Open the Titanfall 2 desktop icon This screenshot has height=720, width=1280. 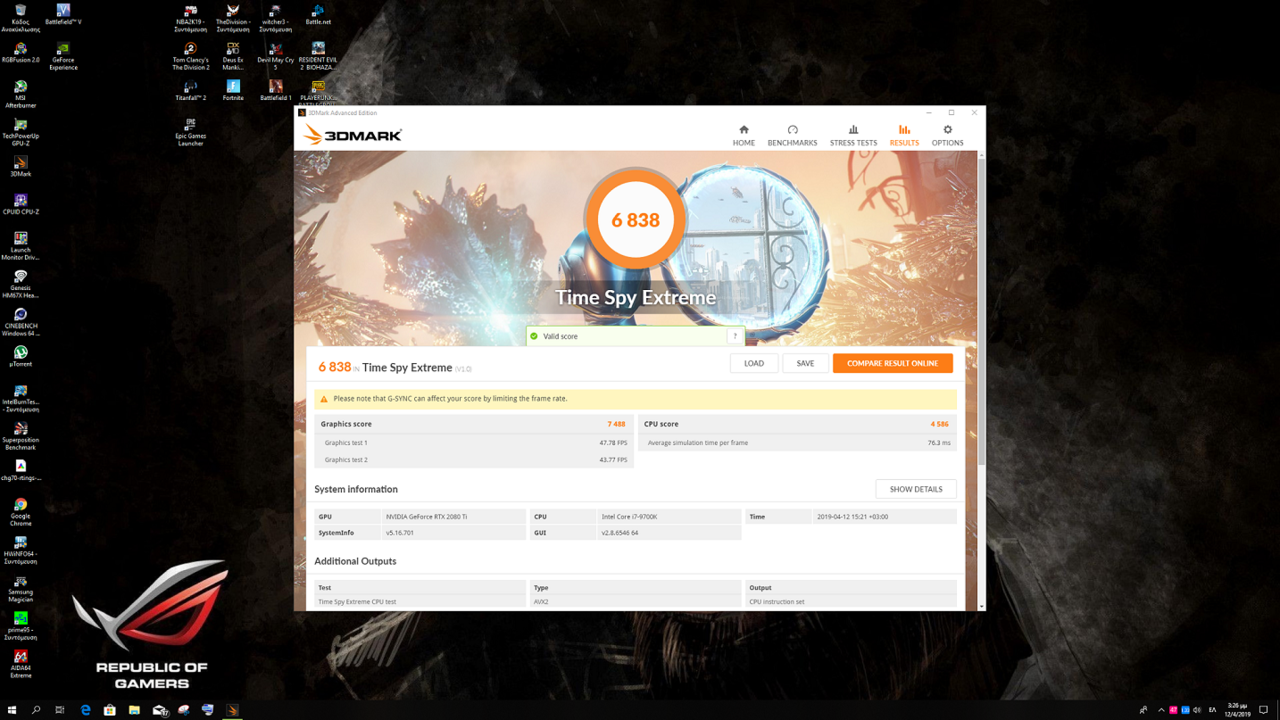(x=190, y=90)
